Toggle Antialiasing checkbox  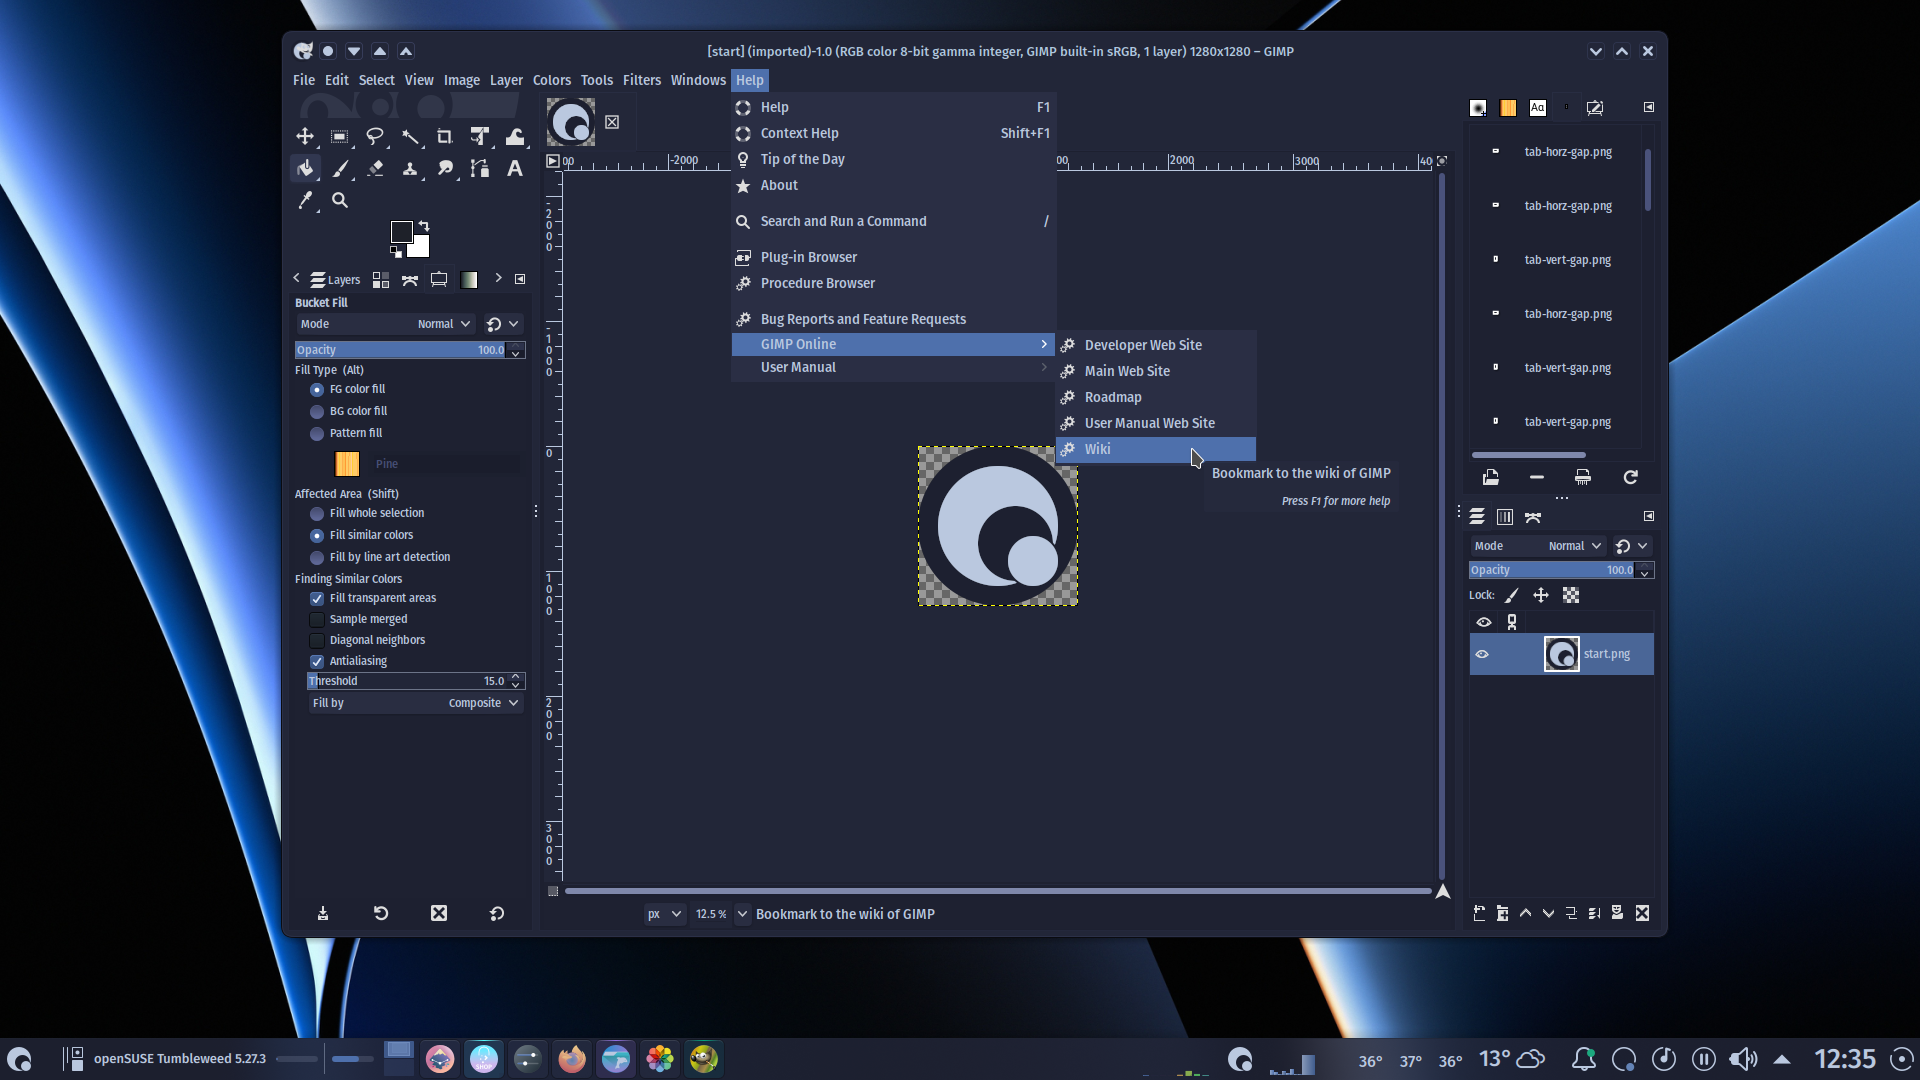pos(317,662)
